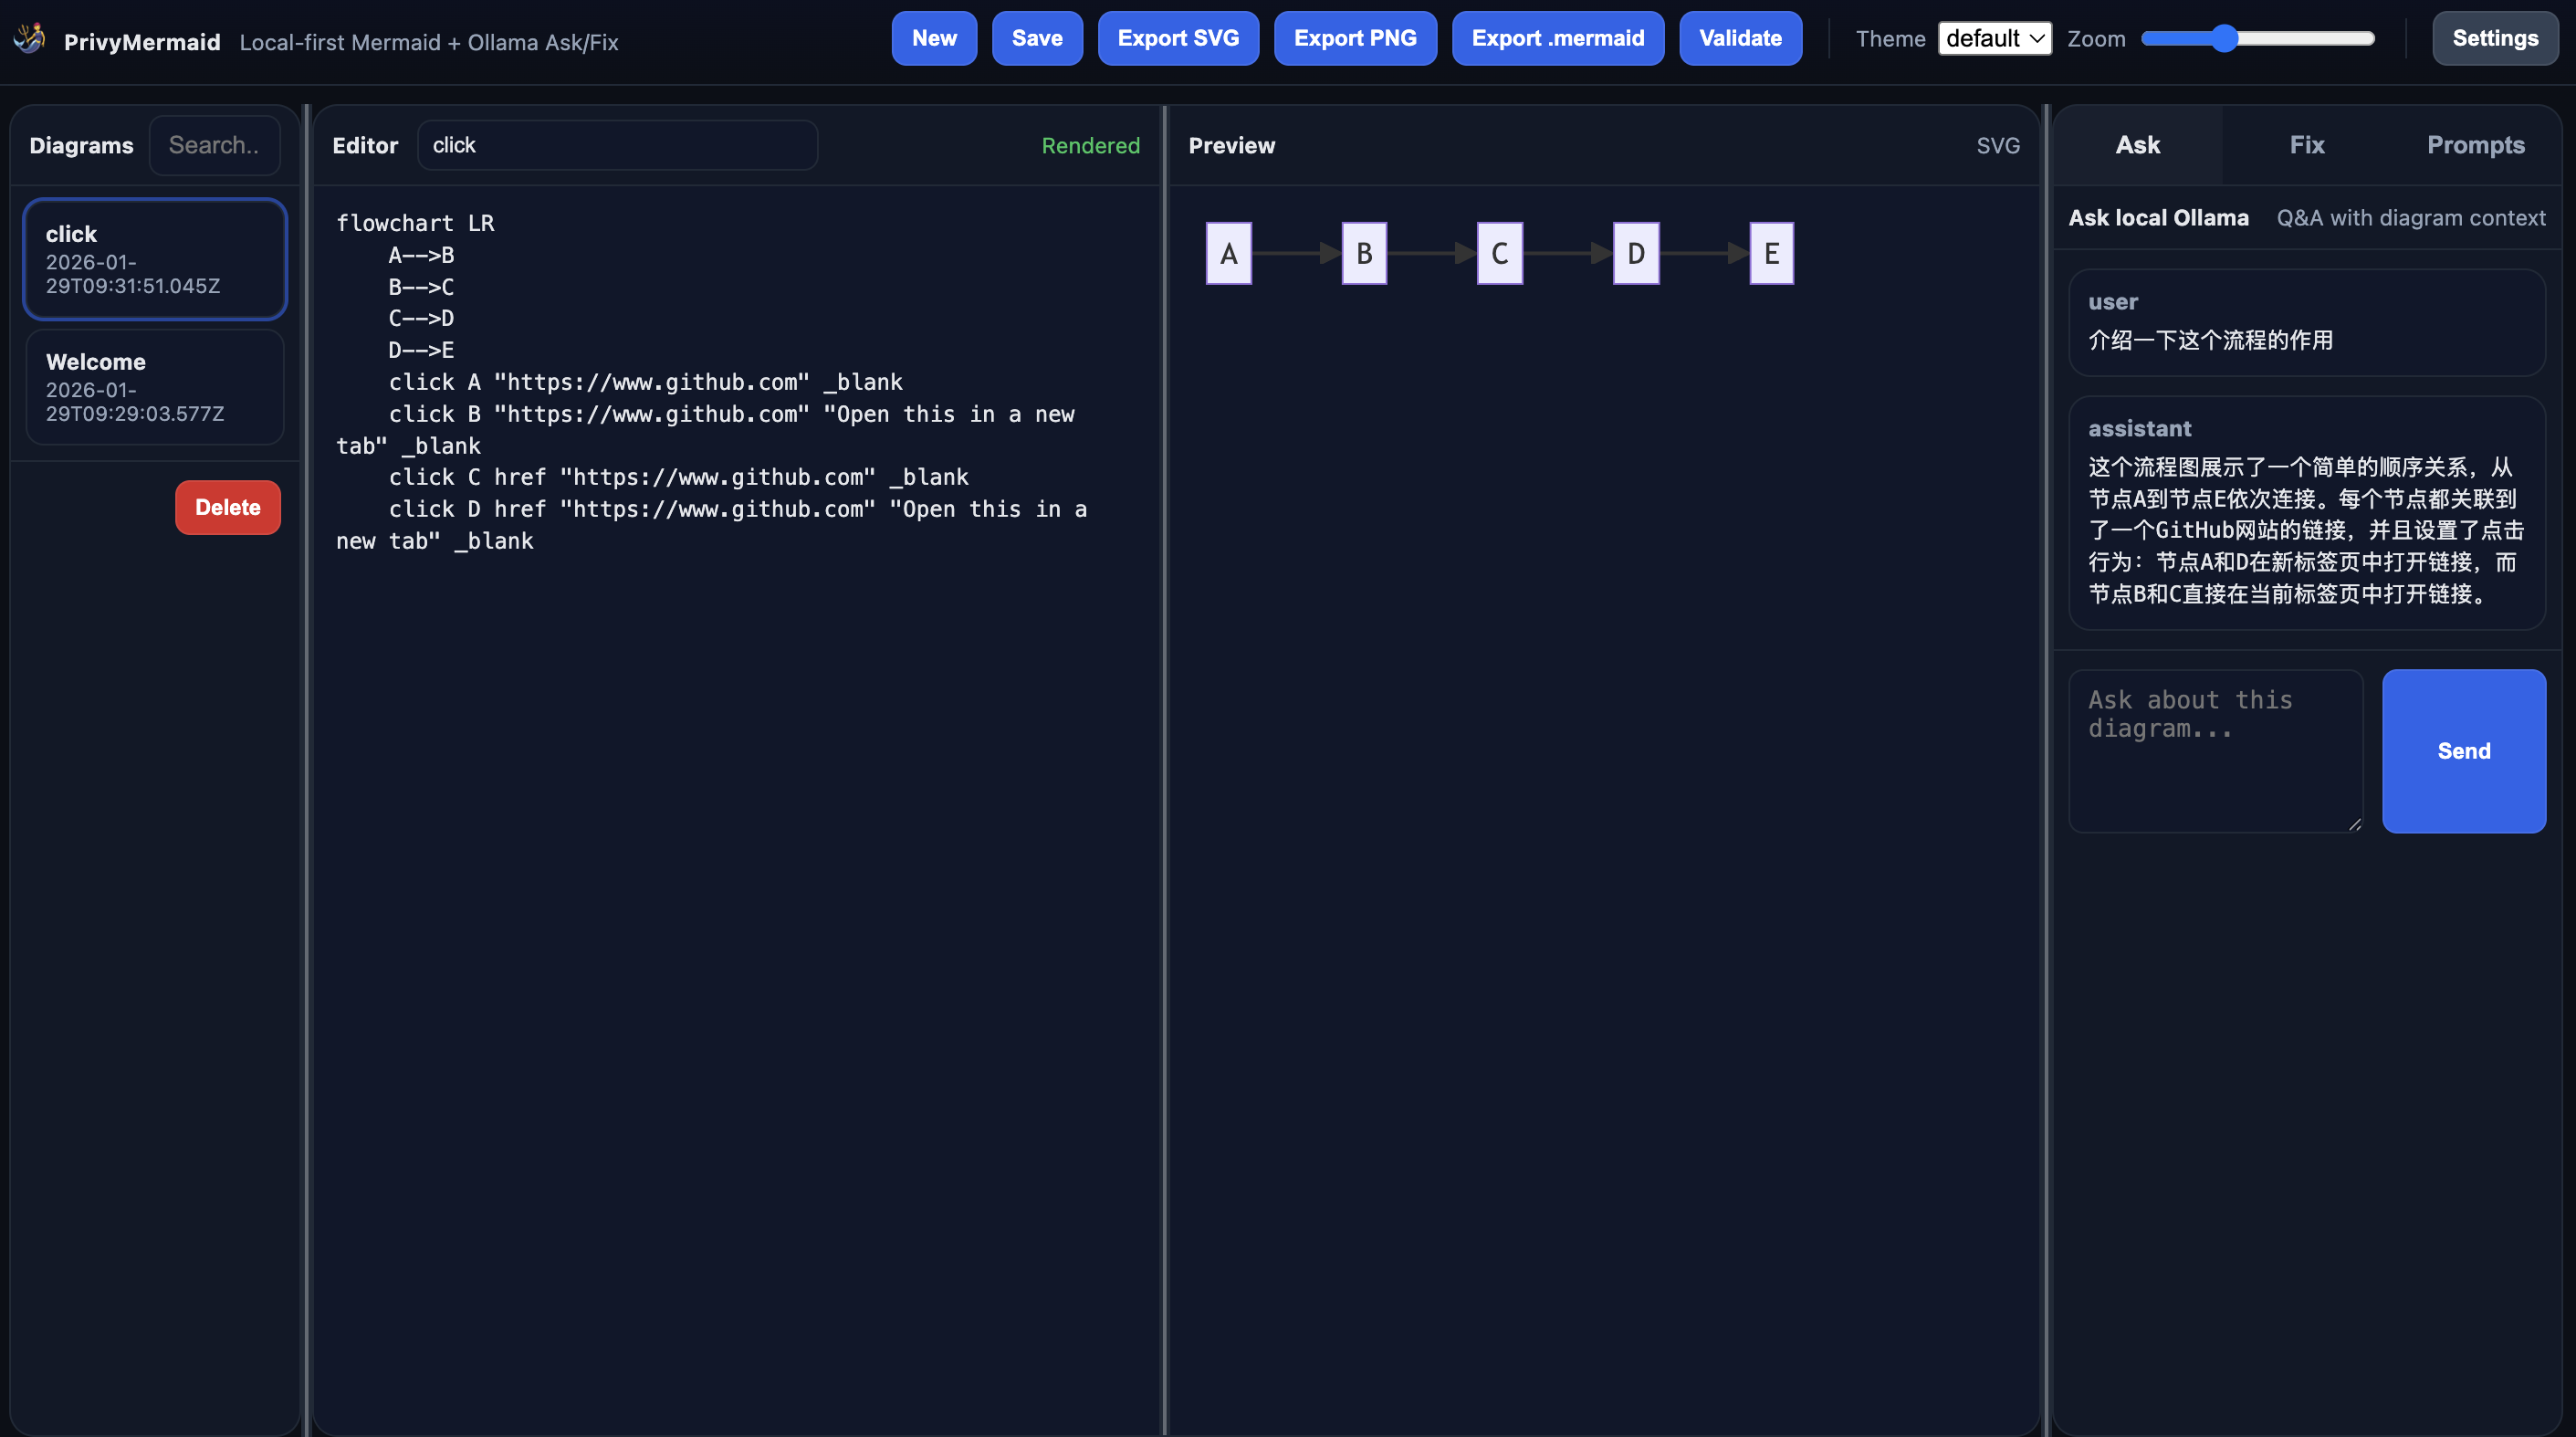2576x1437 pixels.
Task: Click the PrivyMermaid logo icon
Action: (x=29, y=38)
